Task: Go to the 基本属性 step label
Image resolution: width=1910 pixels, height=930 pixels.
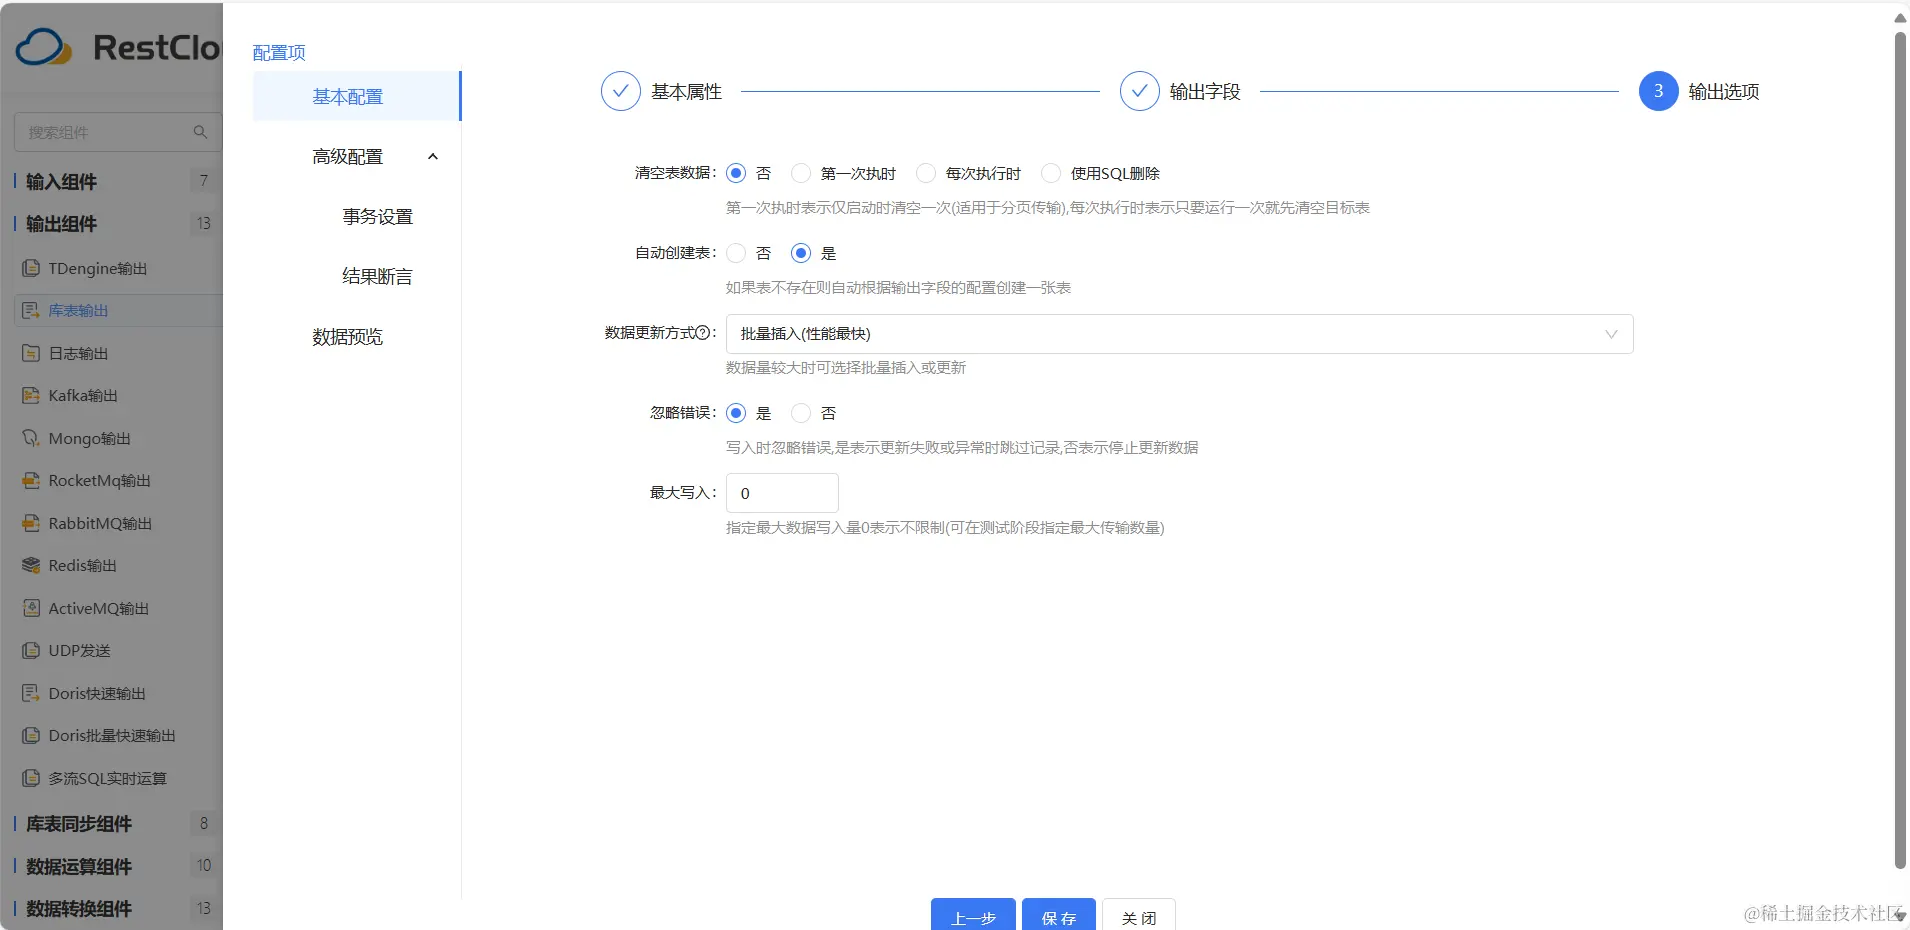Action: pos(686,92)
